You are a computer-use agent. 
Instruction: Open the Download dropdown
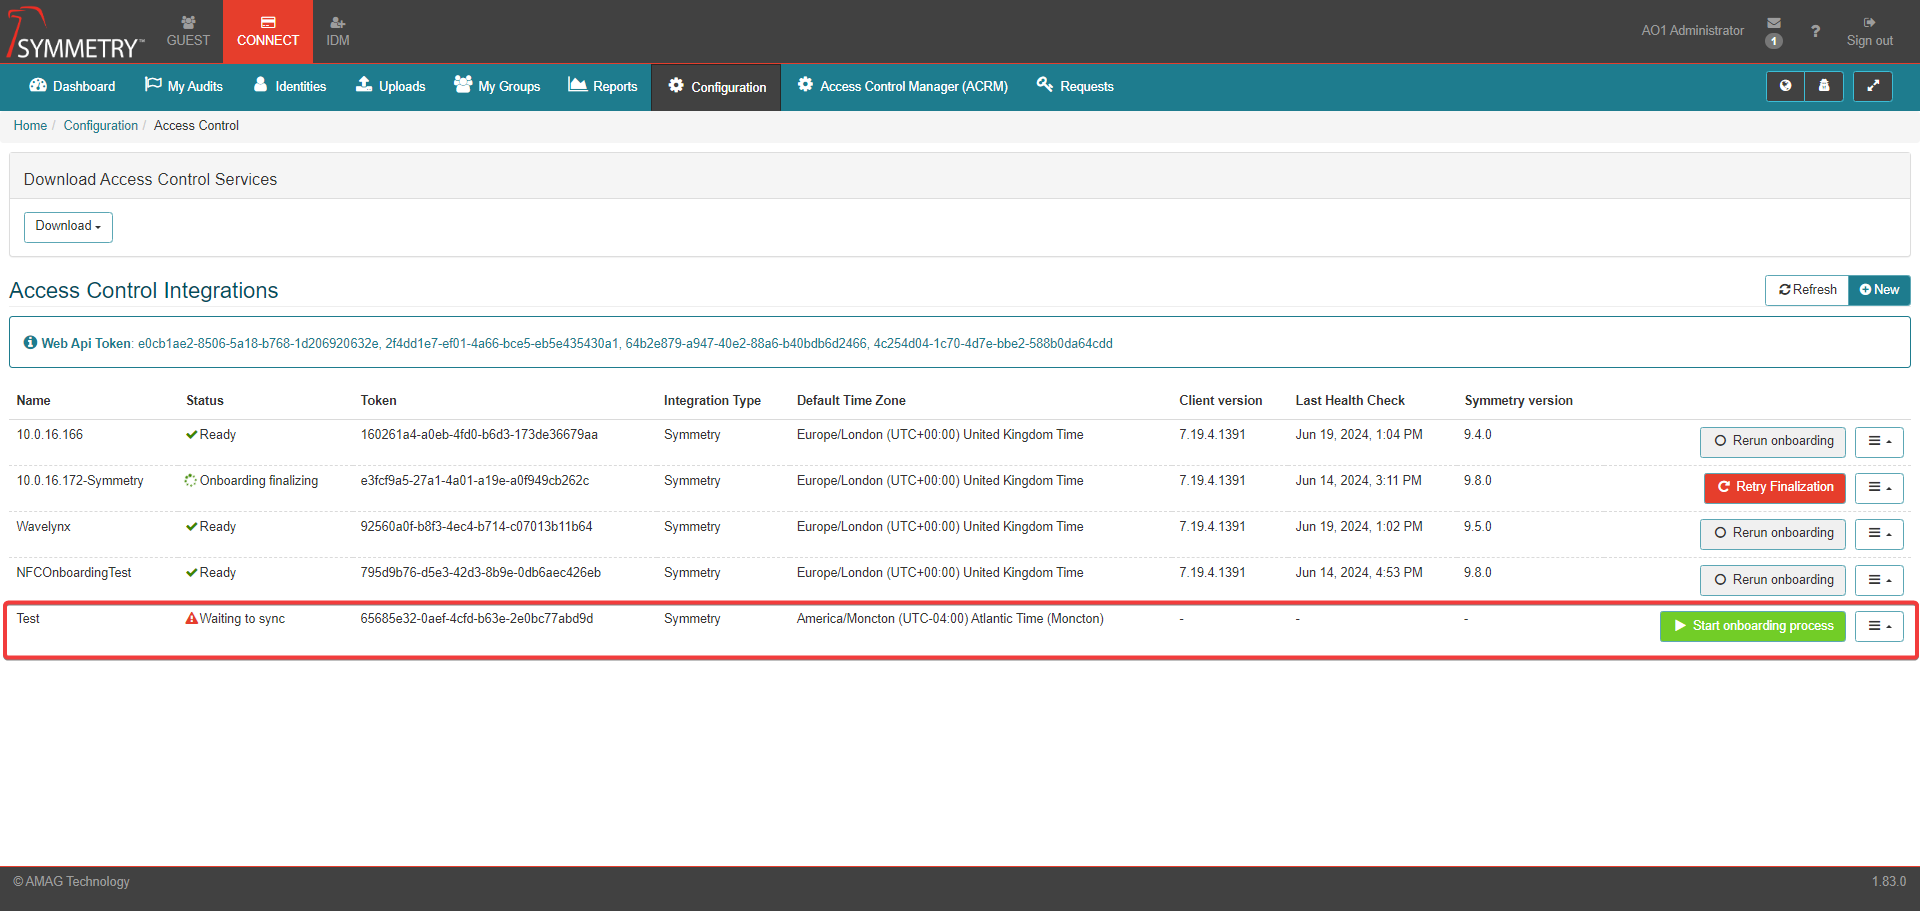(68, 227)
